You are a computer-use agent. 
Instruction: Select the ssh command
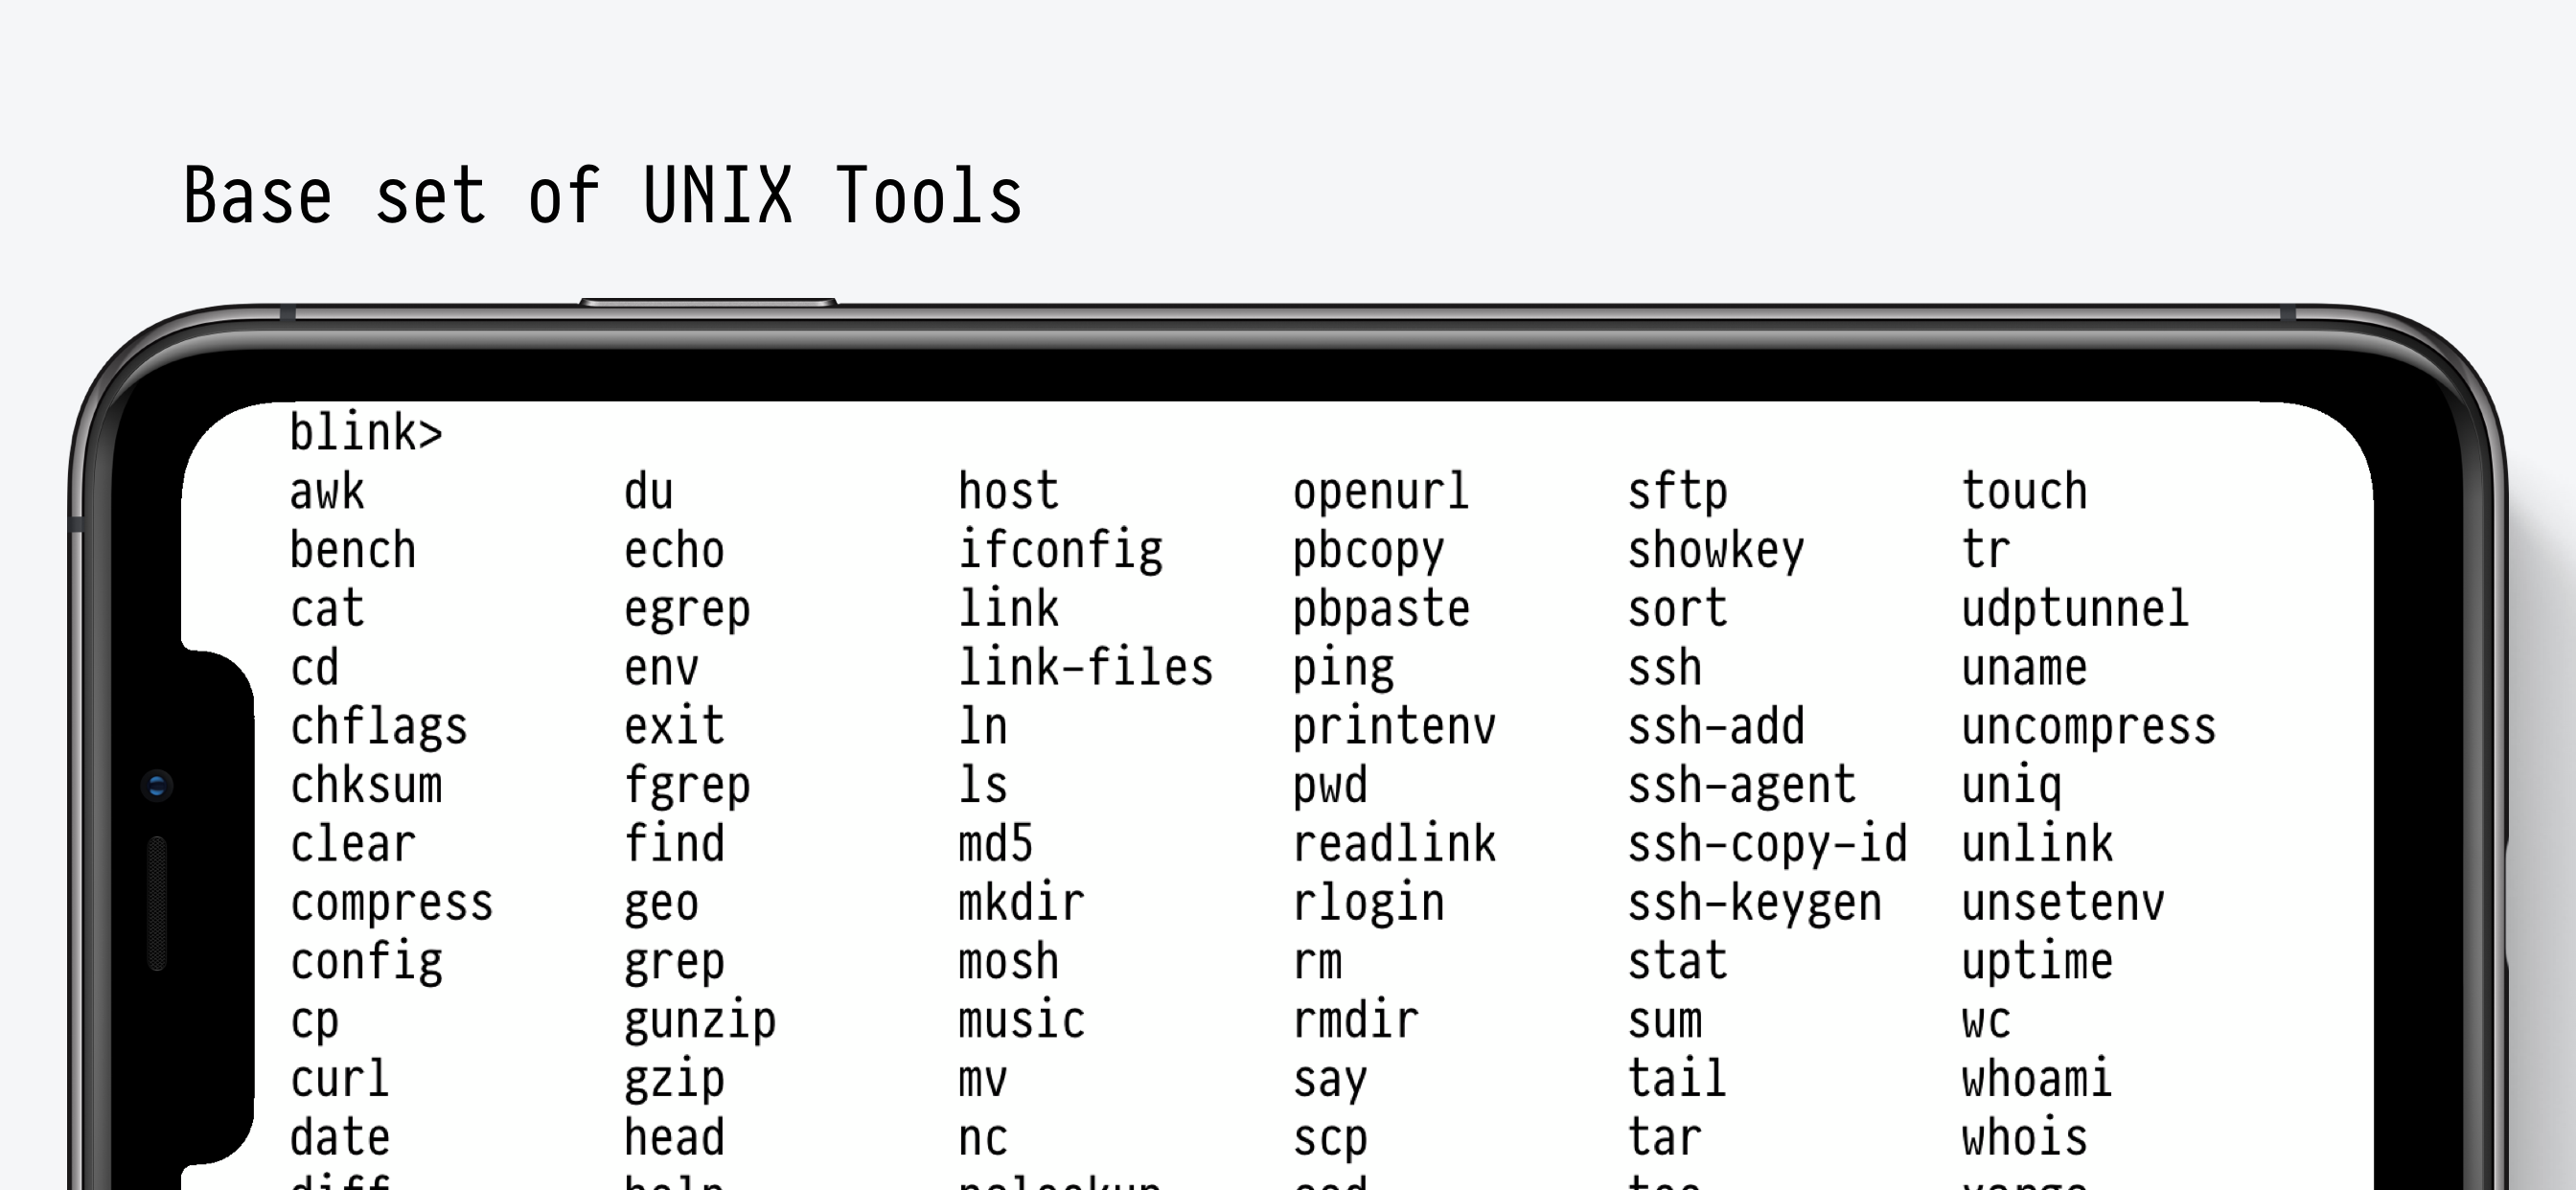point(1663,667)
